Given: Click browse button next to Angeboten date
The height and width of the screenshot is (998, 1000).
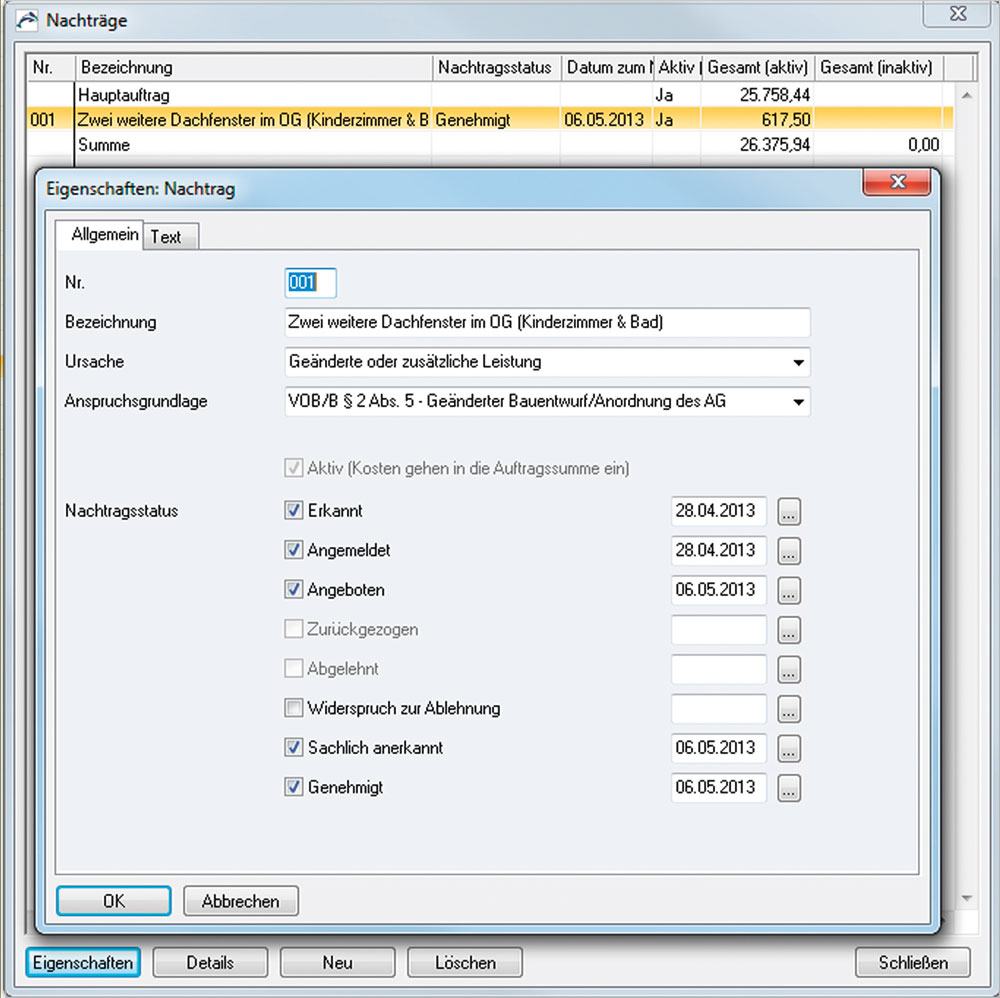Looking at the screenshot, I should point(789,590).
